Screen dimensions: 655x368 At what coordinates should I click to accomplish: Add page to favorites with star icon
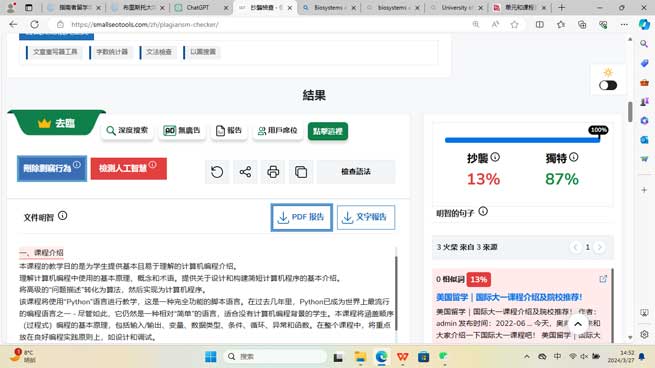515,24
